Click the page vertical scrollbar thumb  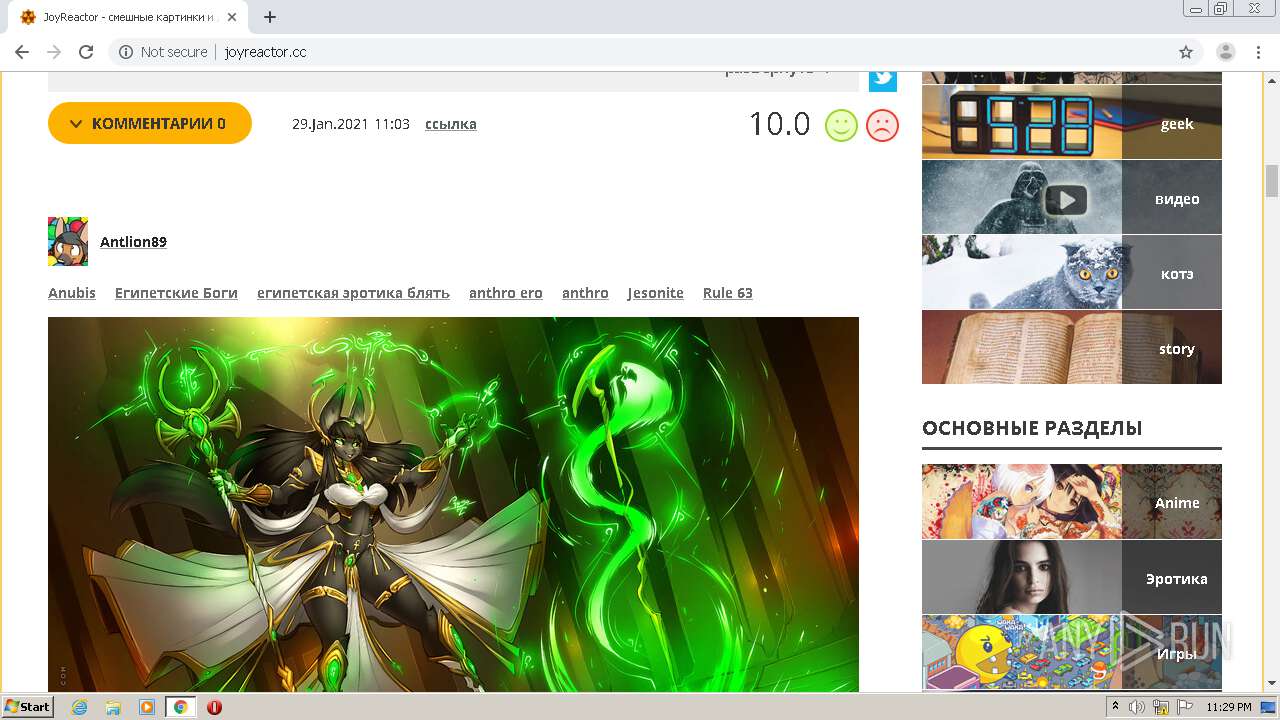[1272, 181]
